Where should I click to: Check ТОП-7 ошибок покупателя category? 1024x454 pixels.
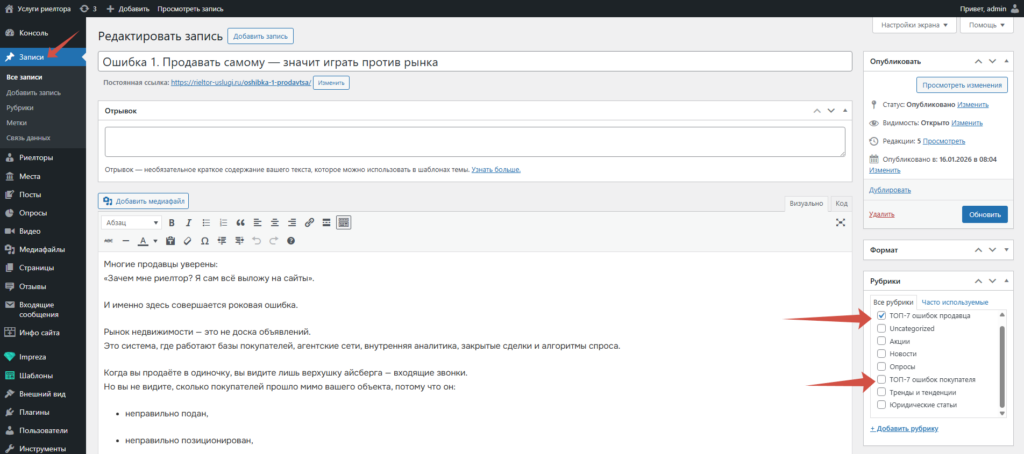point(882,380)
